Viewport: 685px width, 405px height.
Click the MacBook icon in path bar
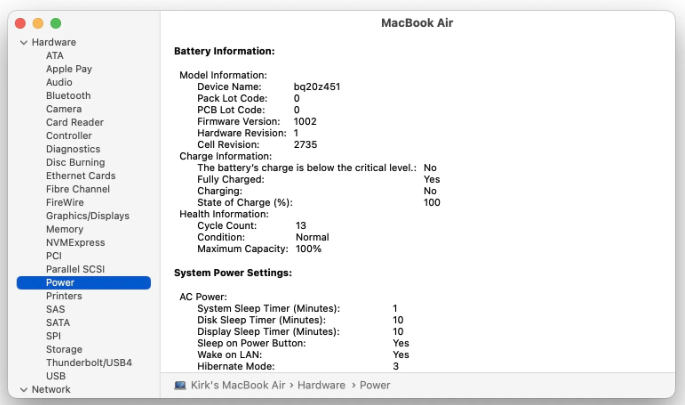(180, 385)
